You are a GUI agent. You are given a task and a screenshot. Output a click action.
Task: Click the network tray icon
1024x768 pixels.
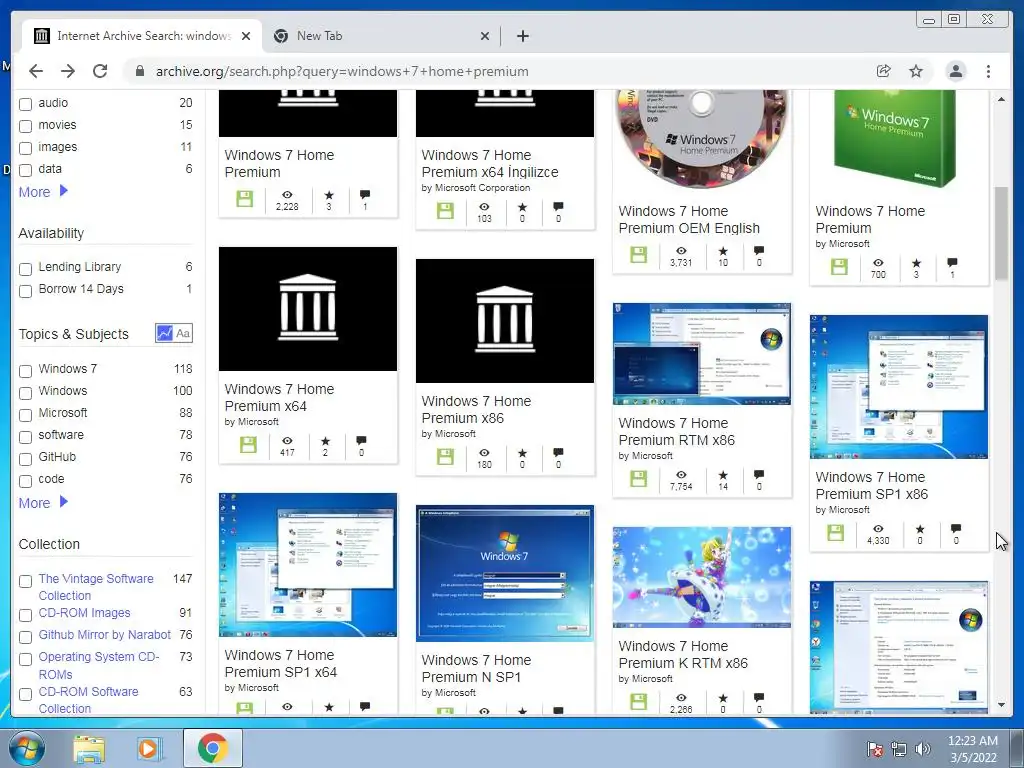[x=899, y=749]
